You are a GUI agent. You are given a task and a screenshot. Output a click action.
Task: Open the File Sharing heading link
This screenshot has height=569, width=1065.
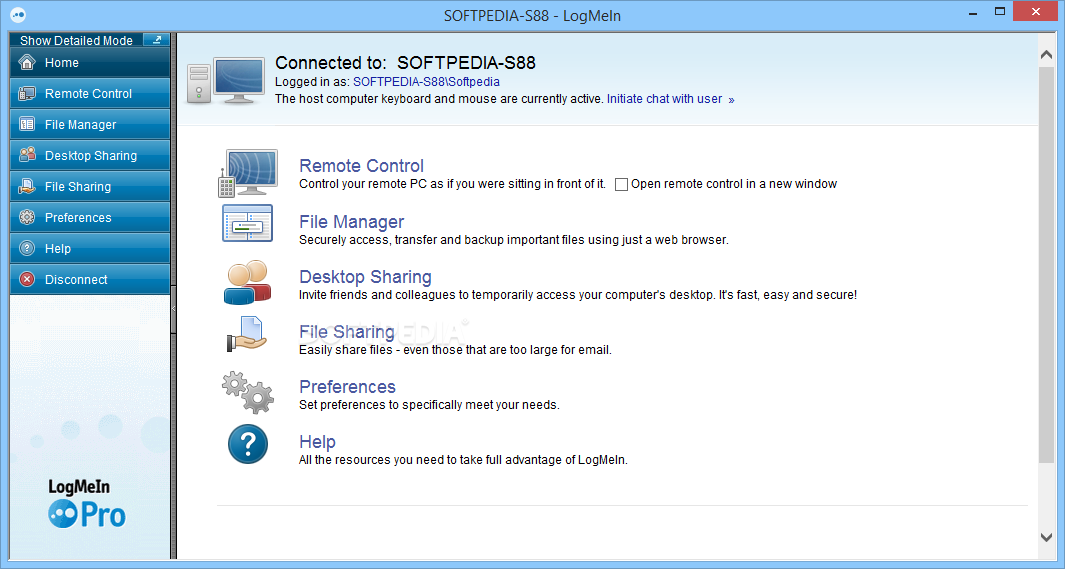coord(346,332)
